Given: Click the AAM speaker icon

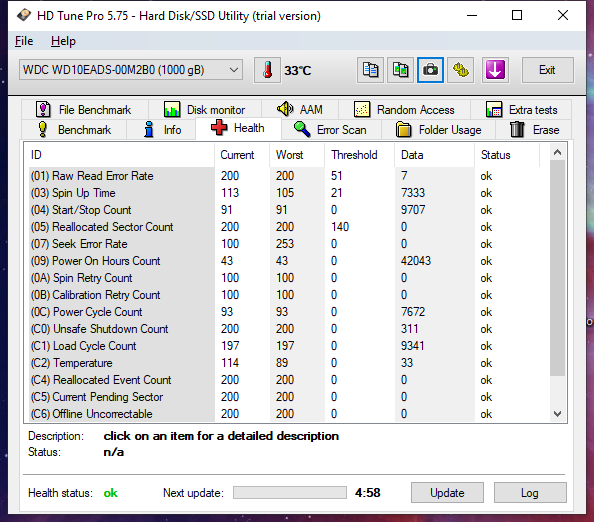Looking at the screenshot, I should pyautogui.click(x=285, y=109).
